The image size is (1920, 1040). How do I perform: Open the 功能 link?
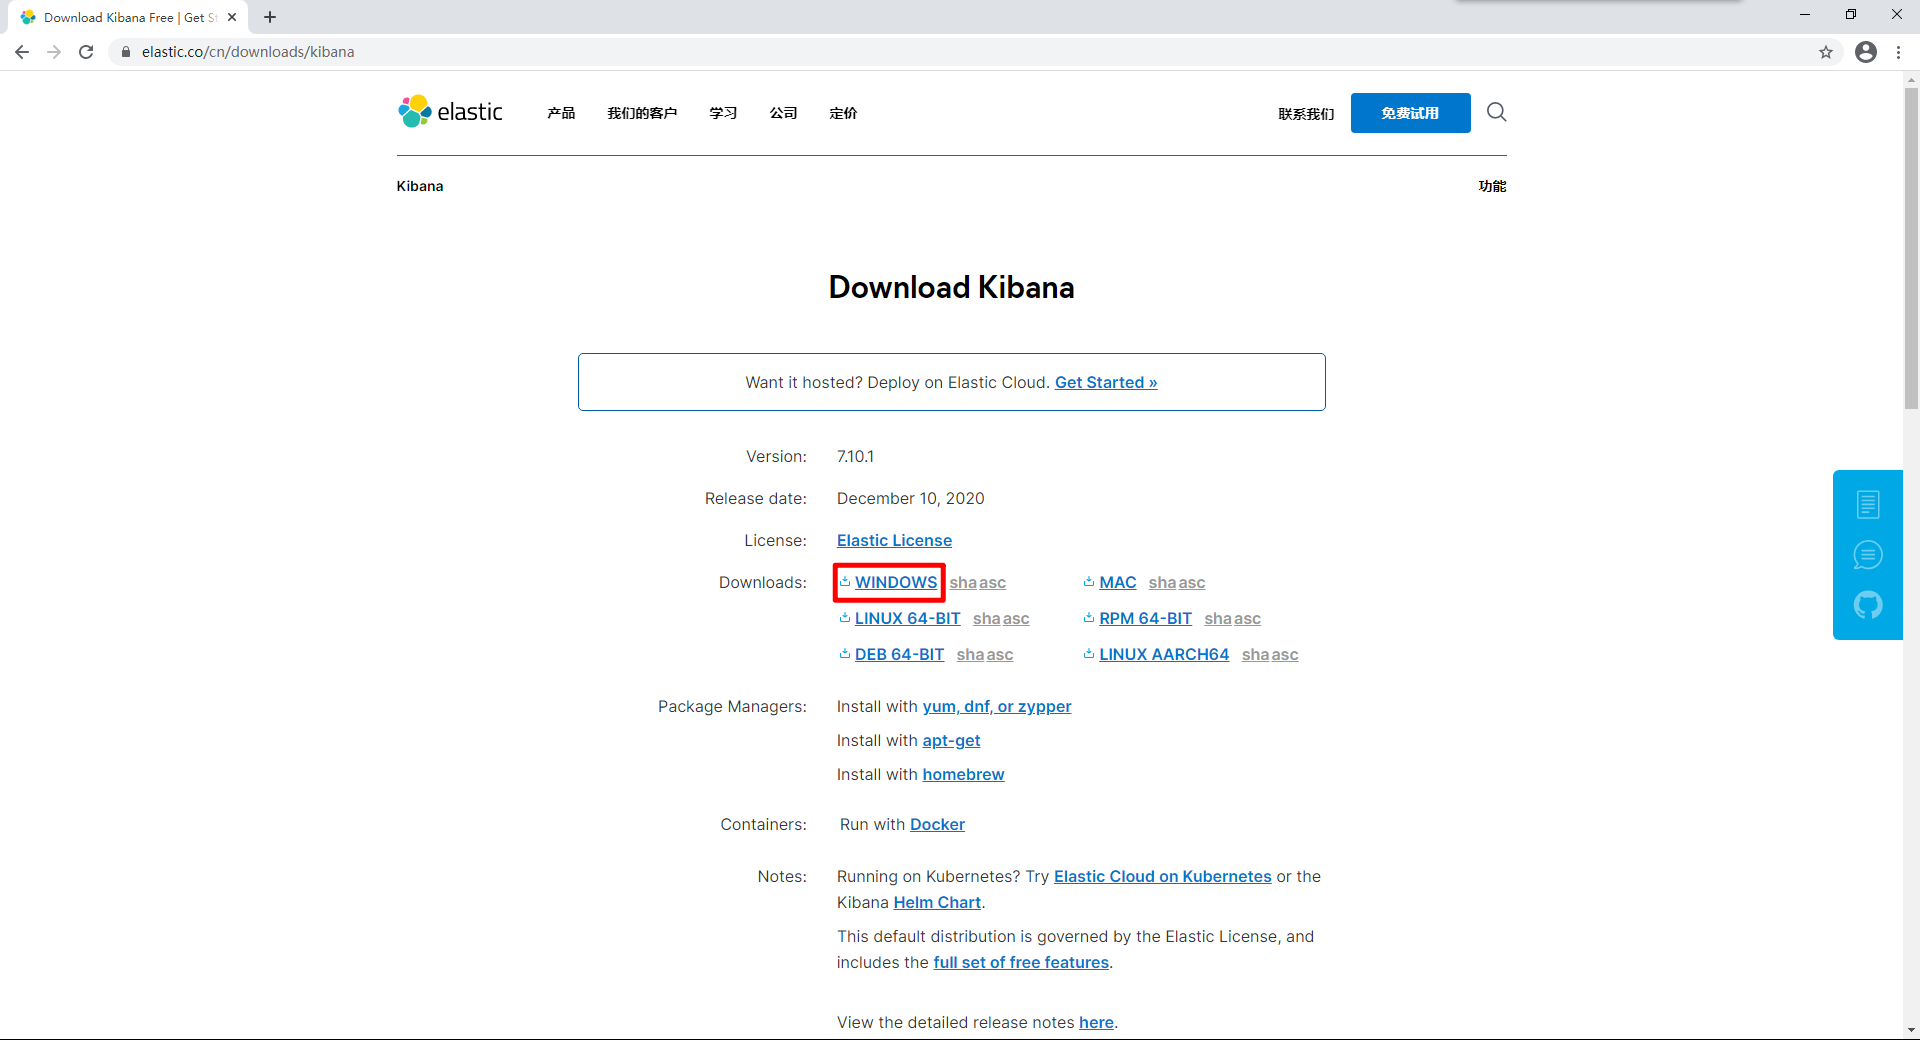[x=1492, y=186]
